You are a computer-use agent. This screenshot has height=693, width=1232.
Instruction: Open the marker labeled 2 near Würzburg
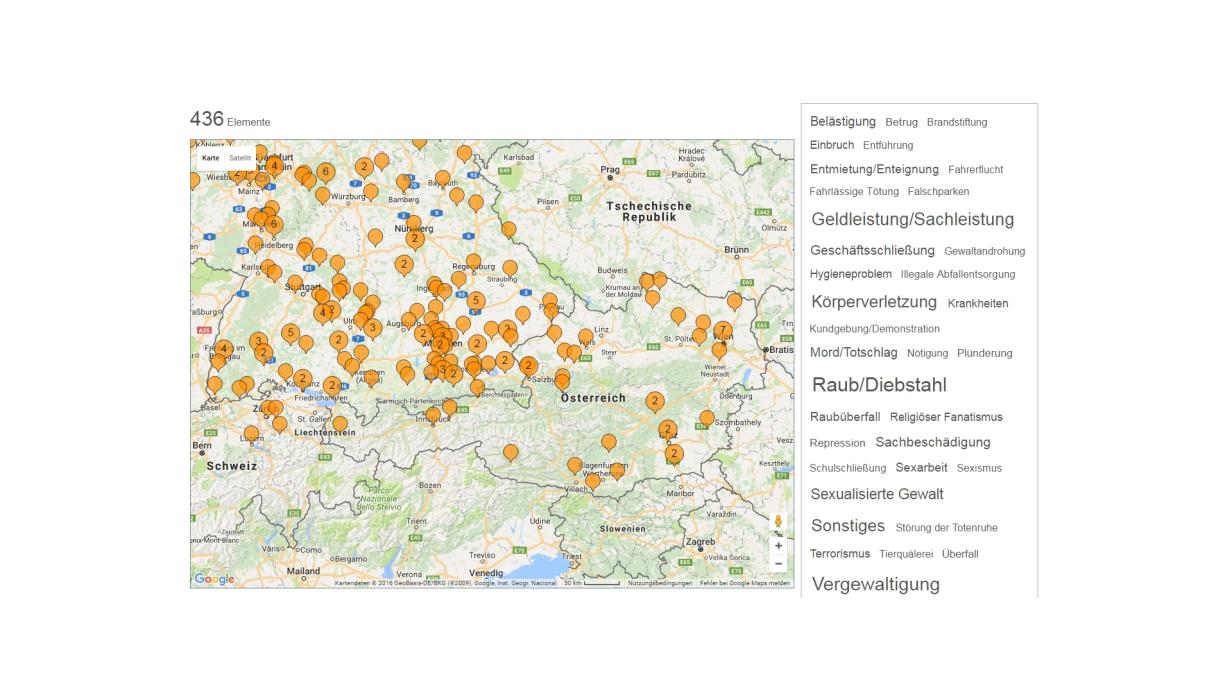364,167
